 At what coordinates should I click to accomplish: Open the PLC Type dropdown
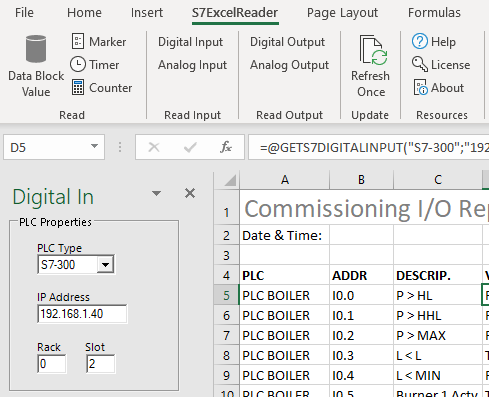105,265
